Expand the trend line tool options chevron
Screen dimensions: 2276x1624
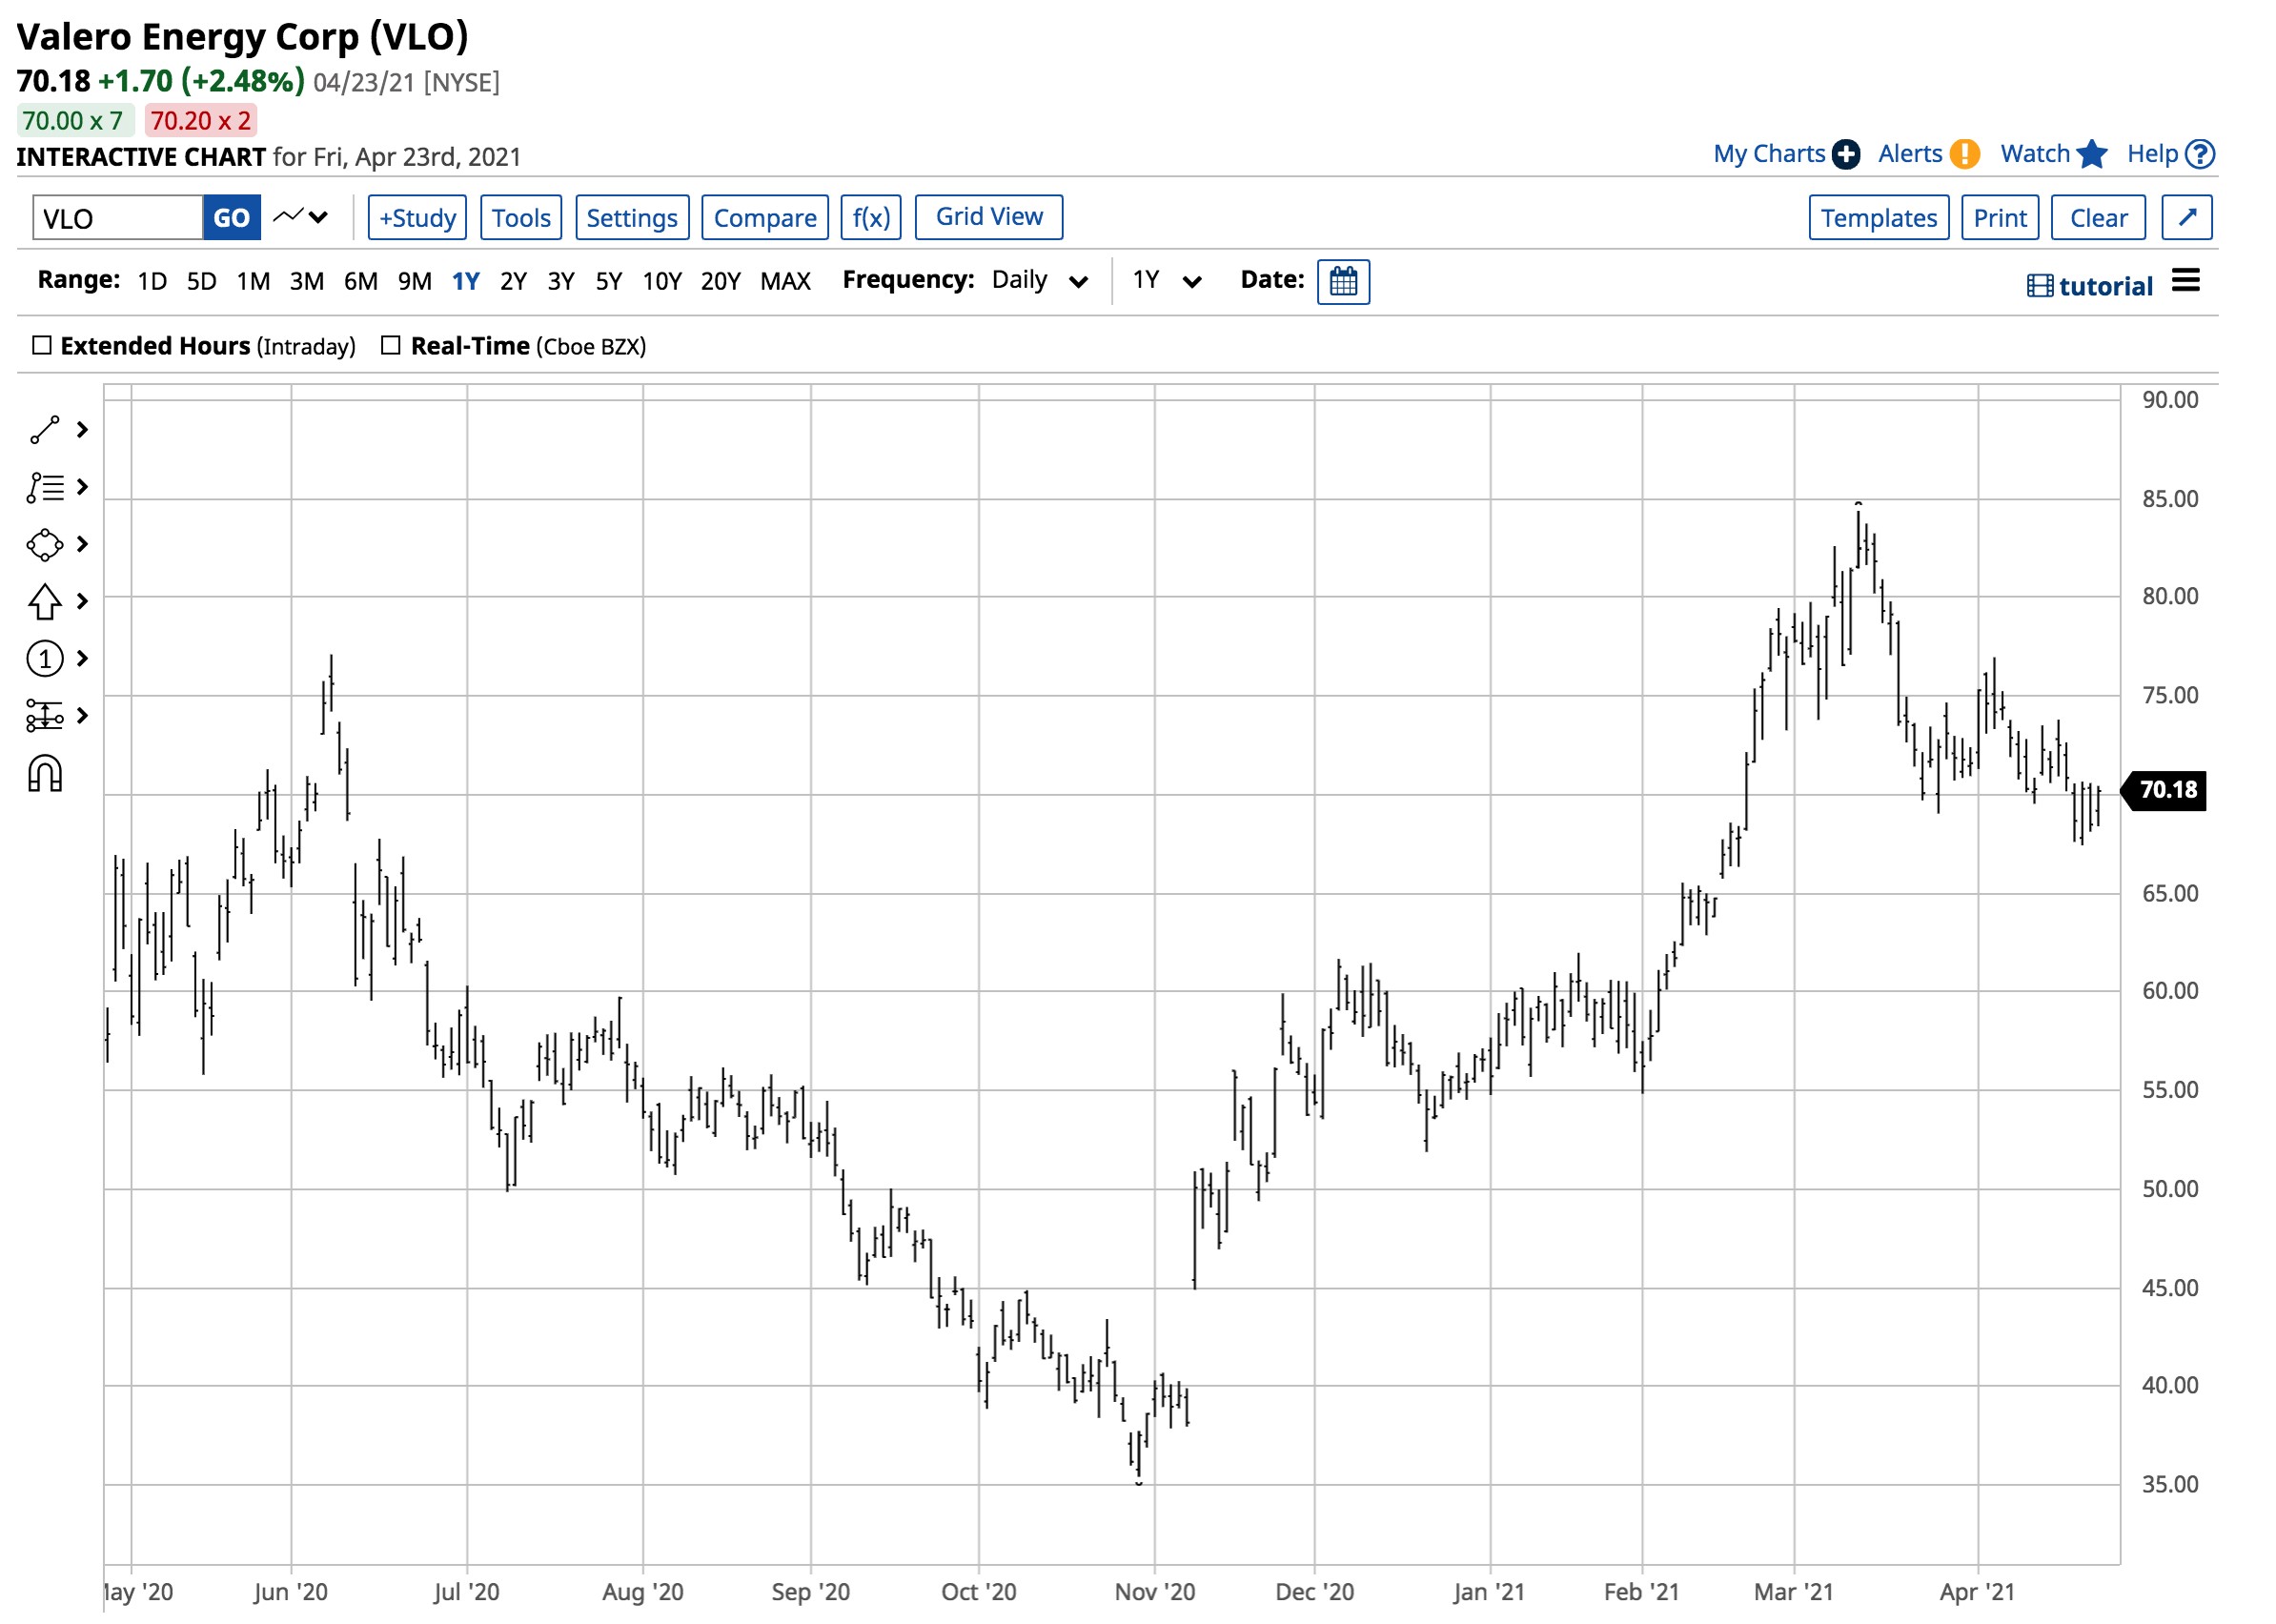pyautogui.click(x=83, y=430)
